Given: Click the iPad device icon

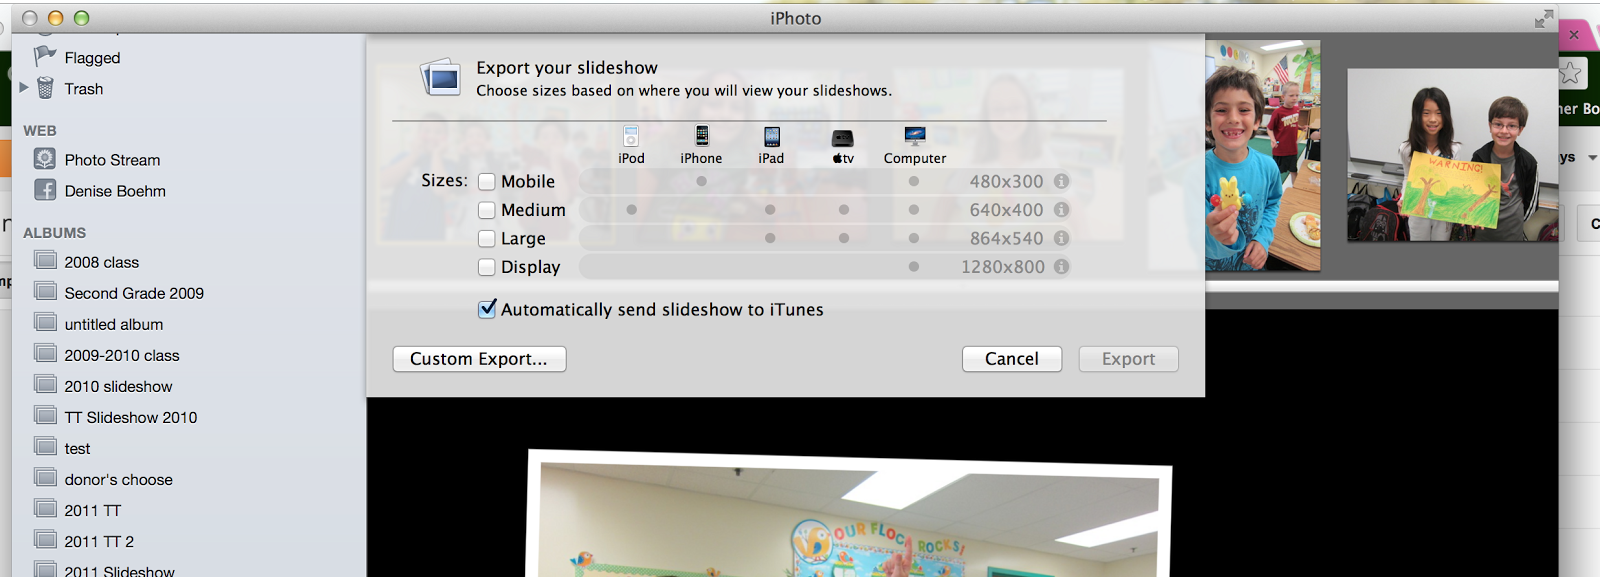Looking at the screenshot, I should point(772,137).
